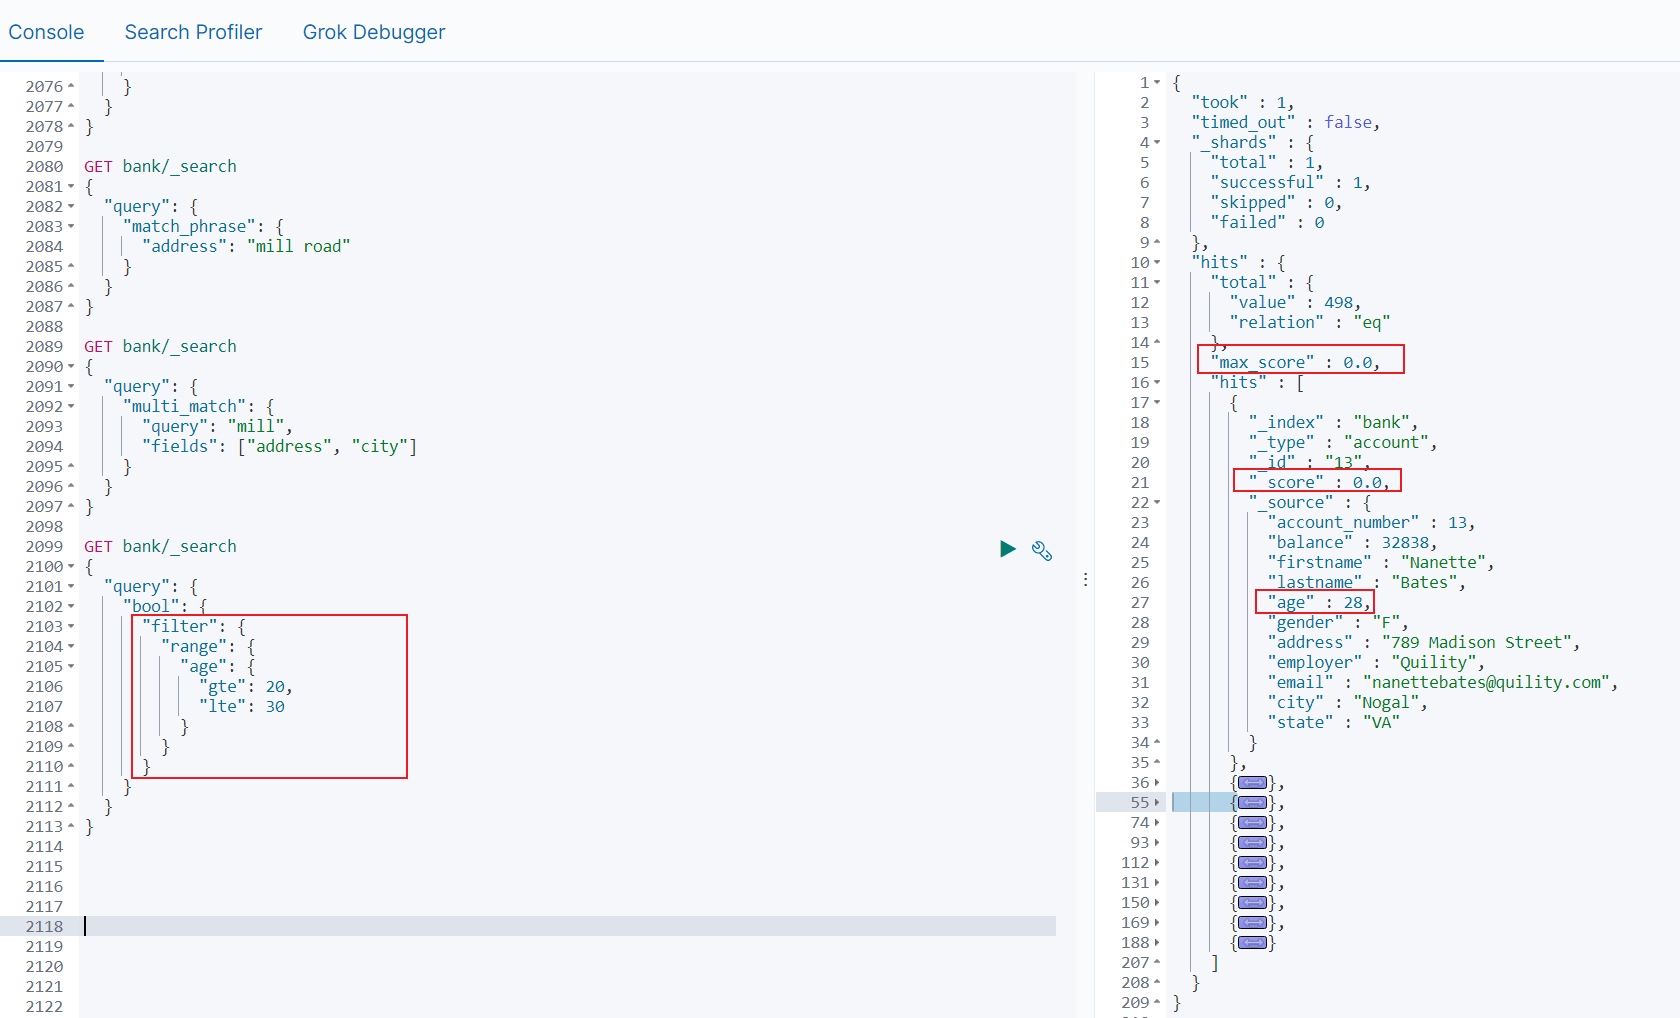Expand collapsed hit object on line 169
Screen dimensions: 1680x1018
(x=1252, y=923)
